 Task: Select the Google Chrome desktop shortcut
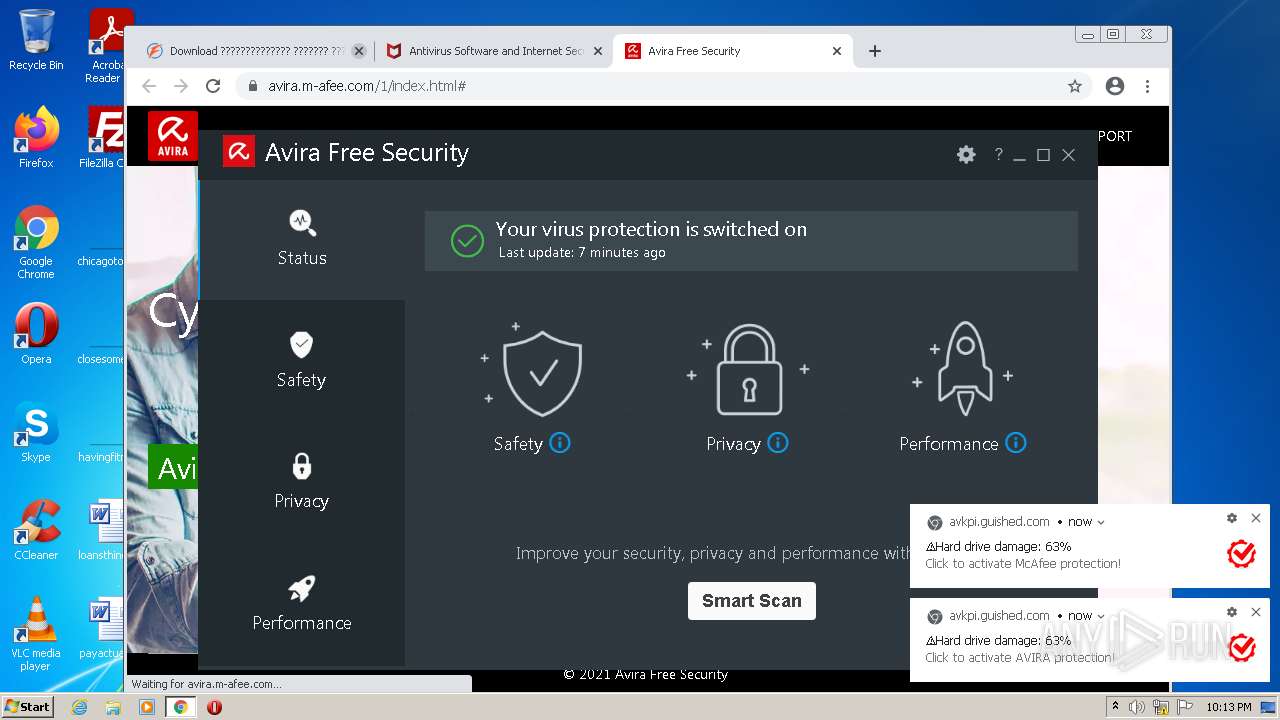coord(36,242)
